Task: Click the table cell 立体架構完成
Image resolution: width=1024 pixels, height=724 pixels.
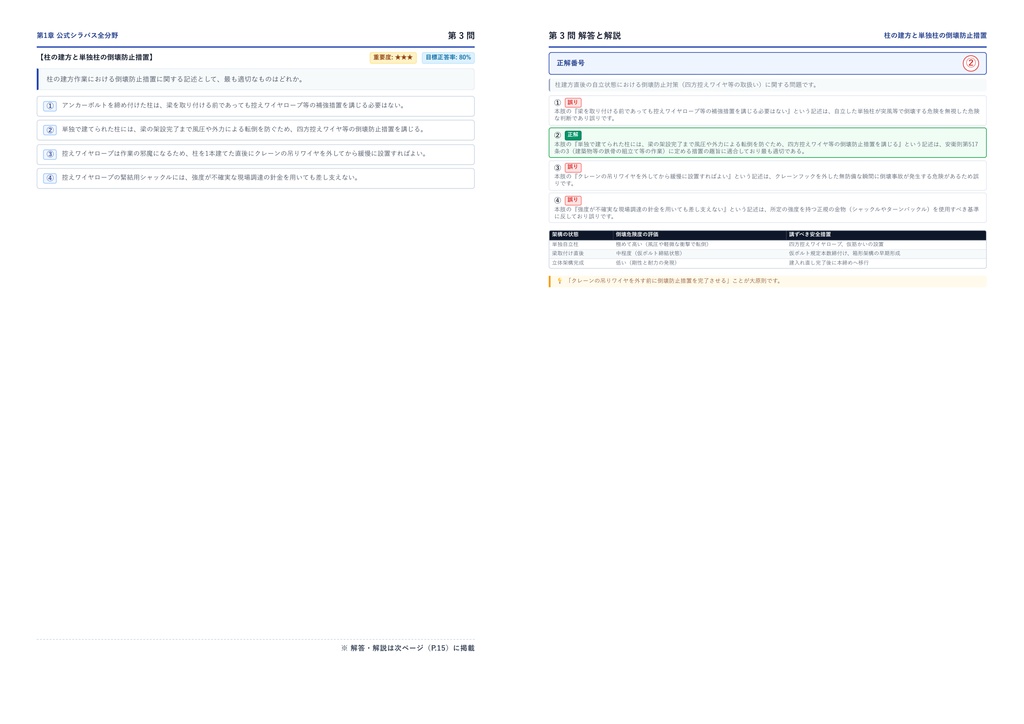Action: (x=568, y=263)
